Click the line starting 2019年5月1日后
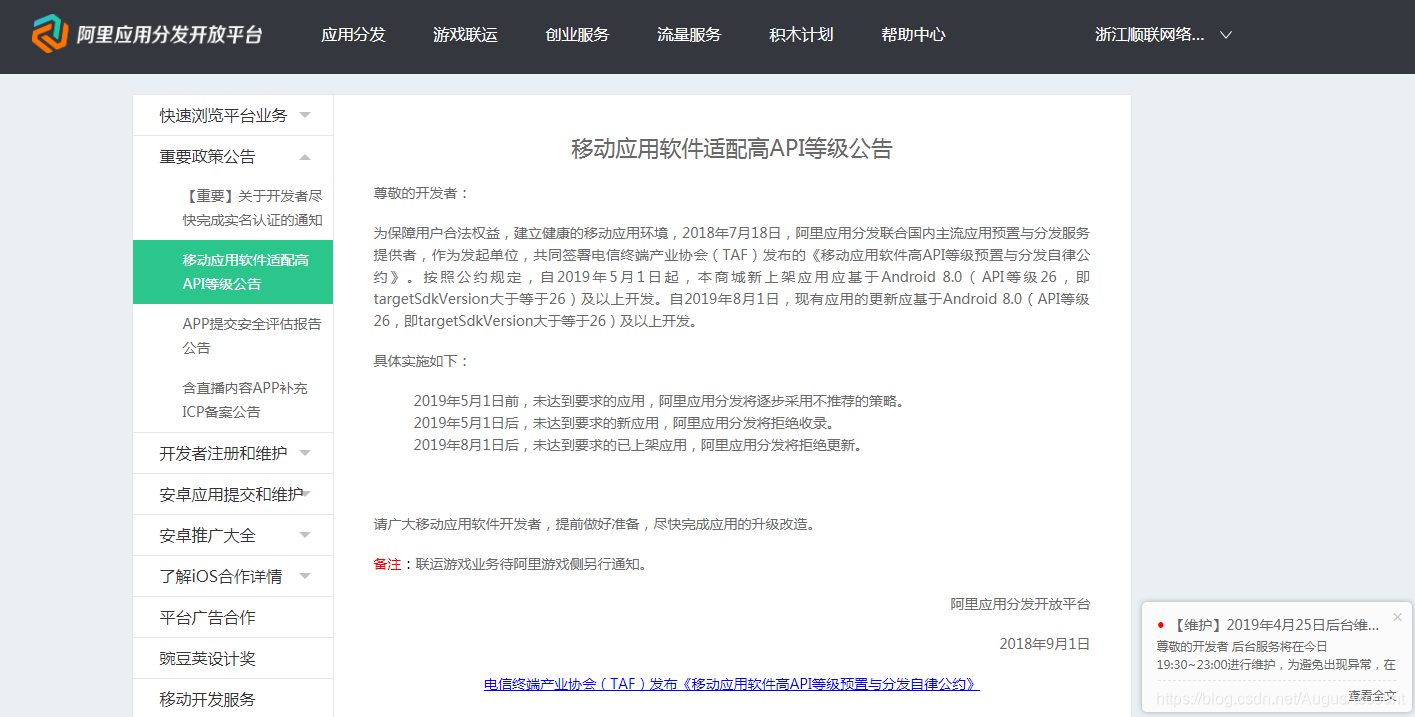Screen dimensions: 1415x717 click(624, 423)
